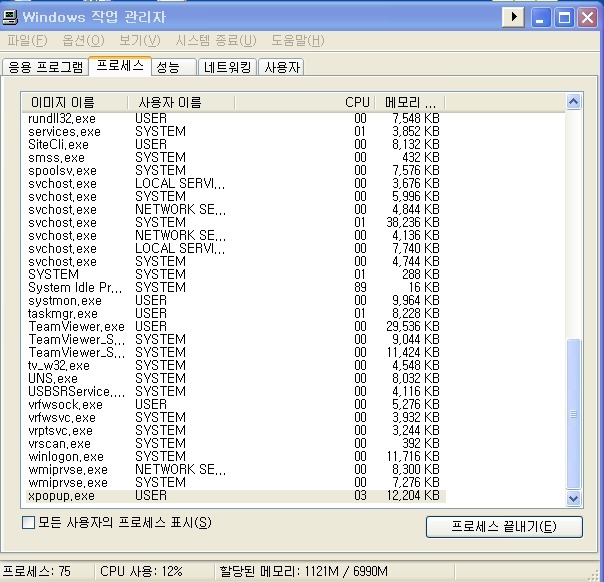The height and width of the screenshot is (582, 604).
Task: Sort by 메모리 column header
Action: [x=410, y=102]
